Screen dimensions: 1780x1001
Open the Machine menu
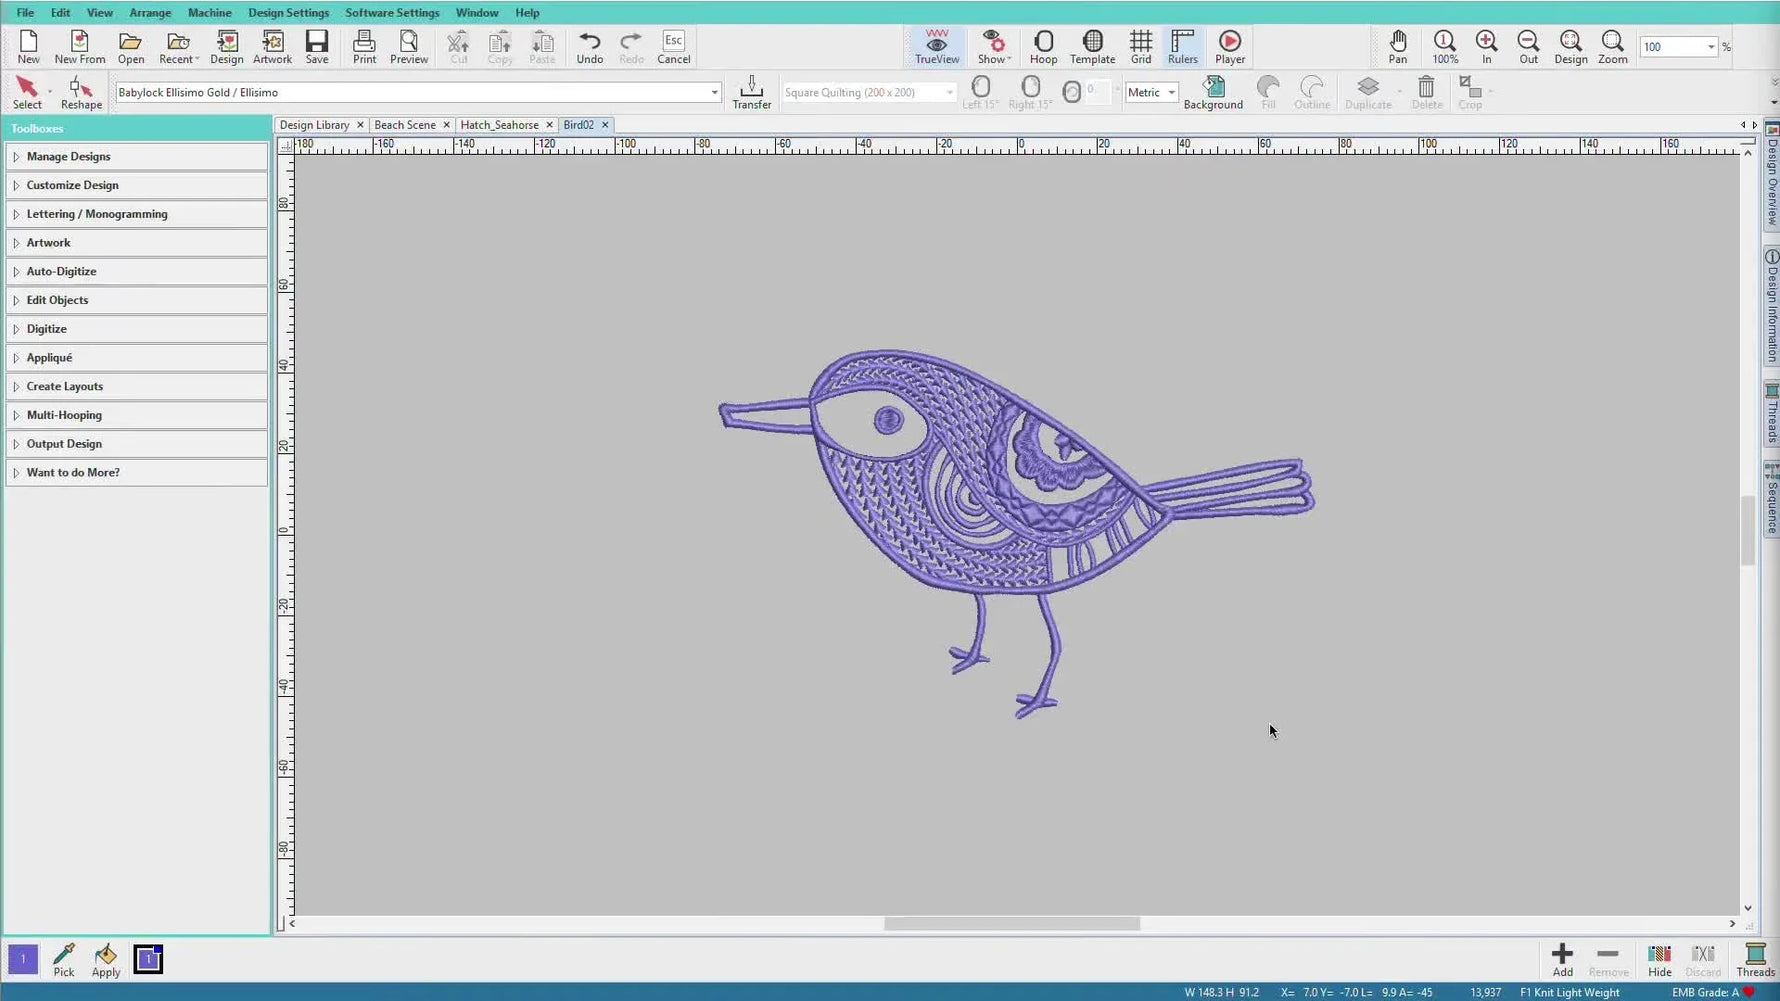coord(209,13)
